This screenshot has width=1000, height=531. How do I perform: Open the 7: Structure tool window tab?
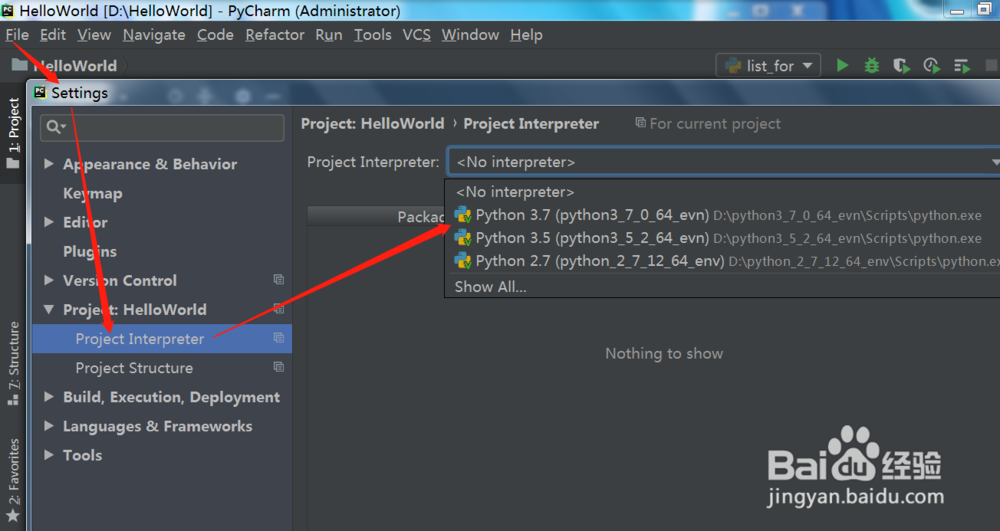13,364
